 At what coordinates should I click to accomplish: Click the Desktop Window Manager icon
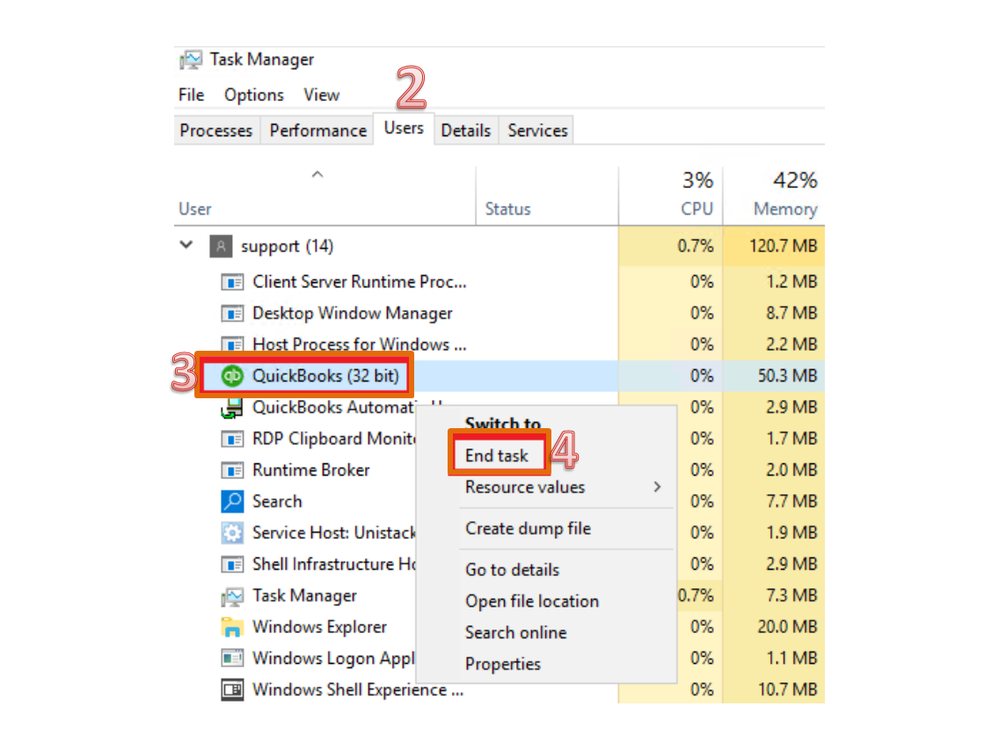point(232,314)
